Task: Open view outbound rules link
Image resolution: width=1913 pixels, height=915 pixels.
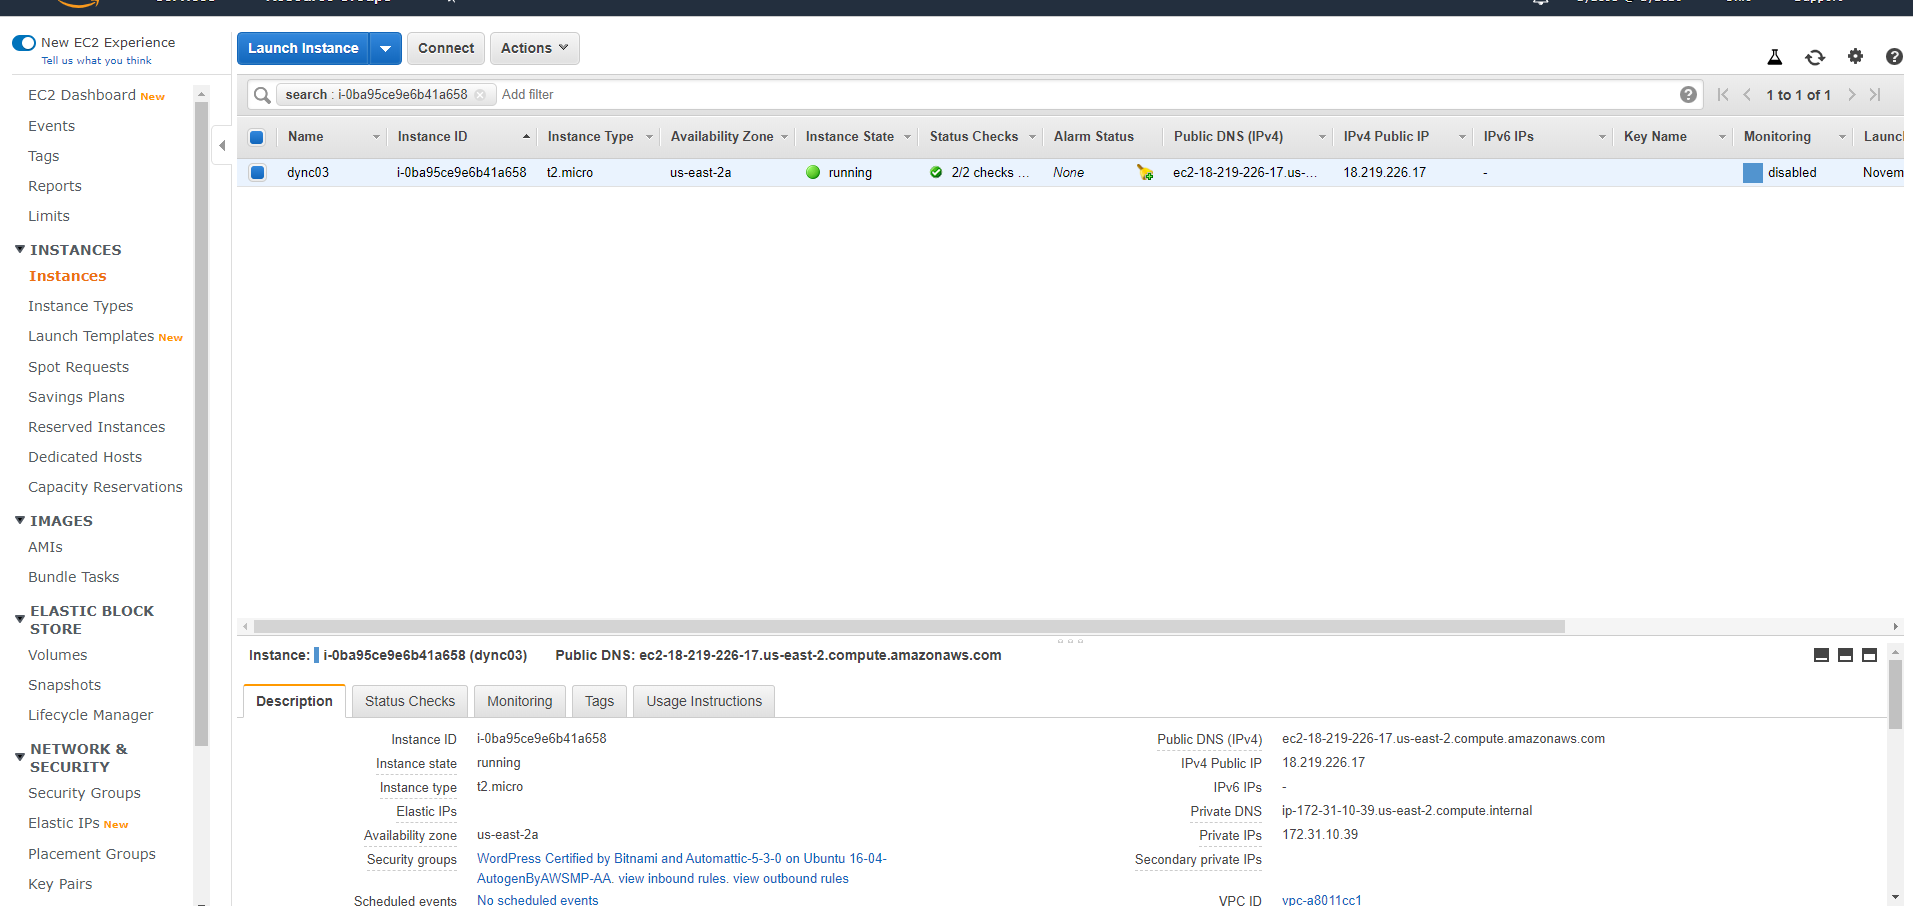Action: [790, 879]
